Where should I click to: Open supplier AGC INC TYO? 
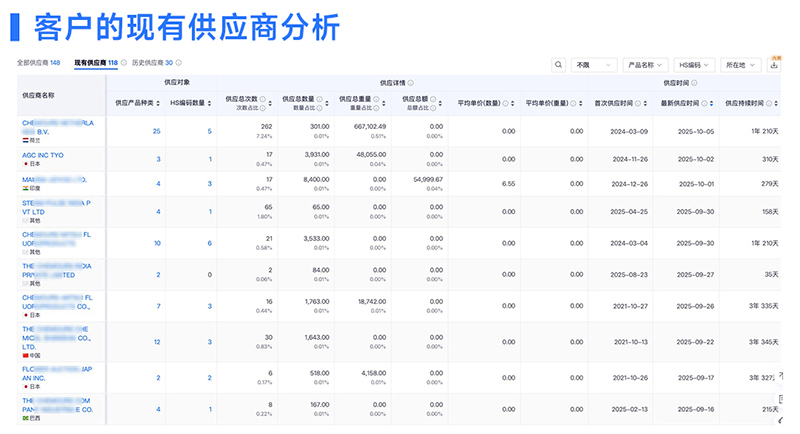(x=43, y=155)
